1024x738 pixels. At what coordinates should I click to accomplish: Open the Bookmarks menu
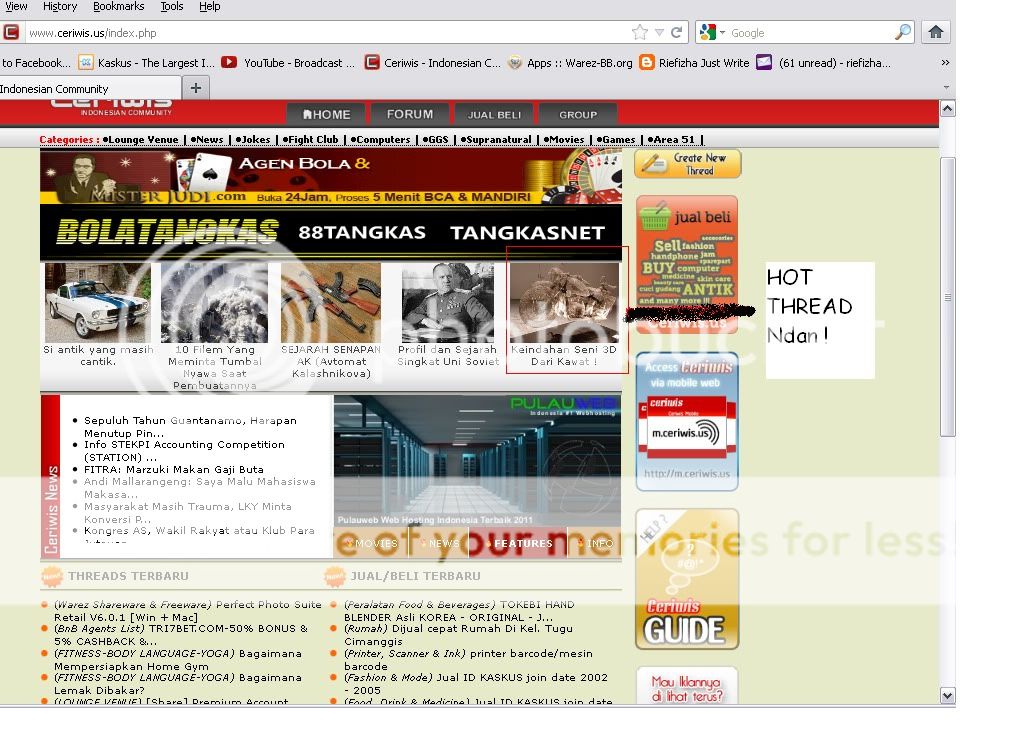118,7
